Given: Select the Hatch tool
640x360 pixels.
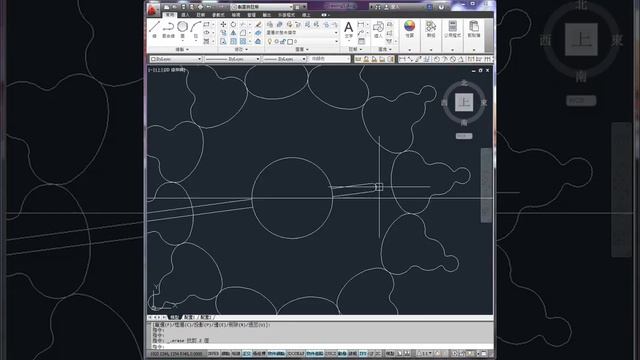Looking at the screenshot, I should [x=206, y=41].
